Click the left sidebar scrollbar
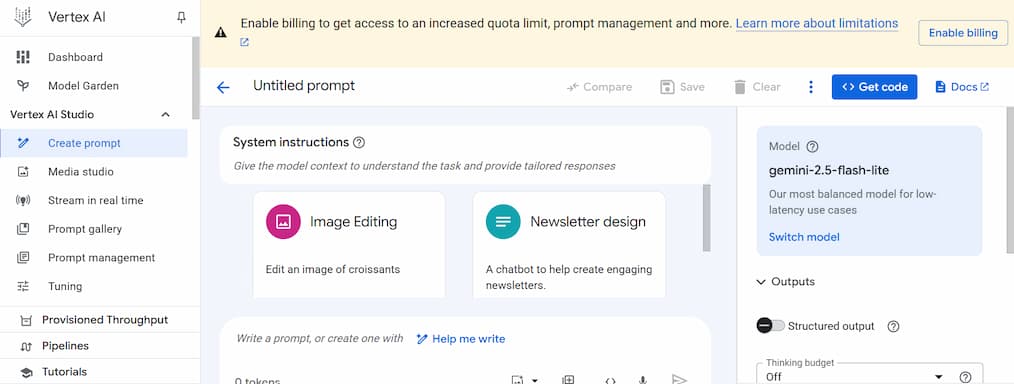The height and width of the screenshot is (384, 1014). point(196,78)
